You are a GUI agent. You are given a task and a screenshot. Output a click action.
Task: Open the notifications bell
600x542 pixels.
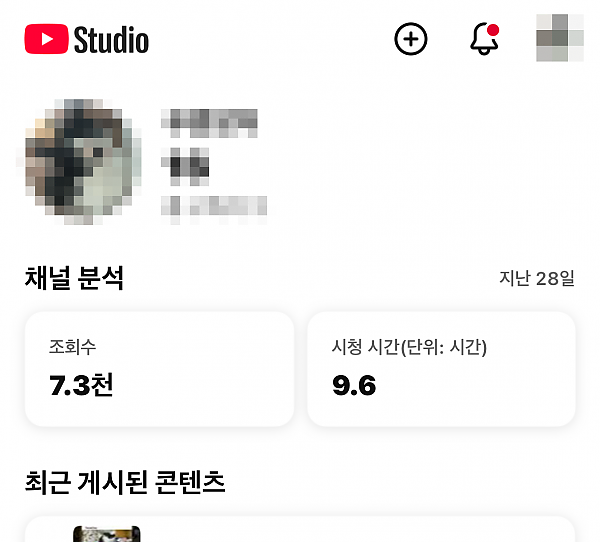tap(484, 39)
